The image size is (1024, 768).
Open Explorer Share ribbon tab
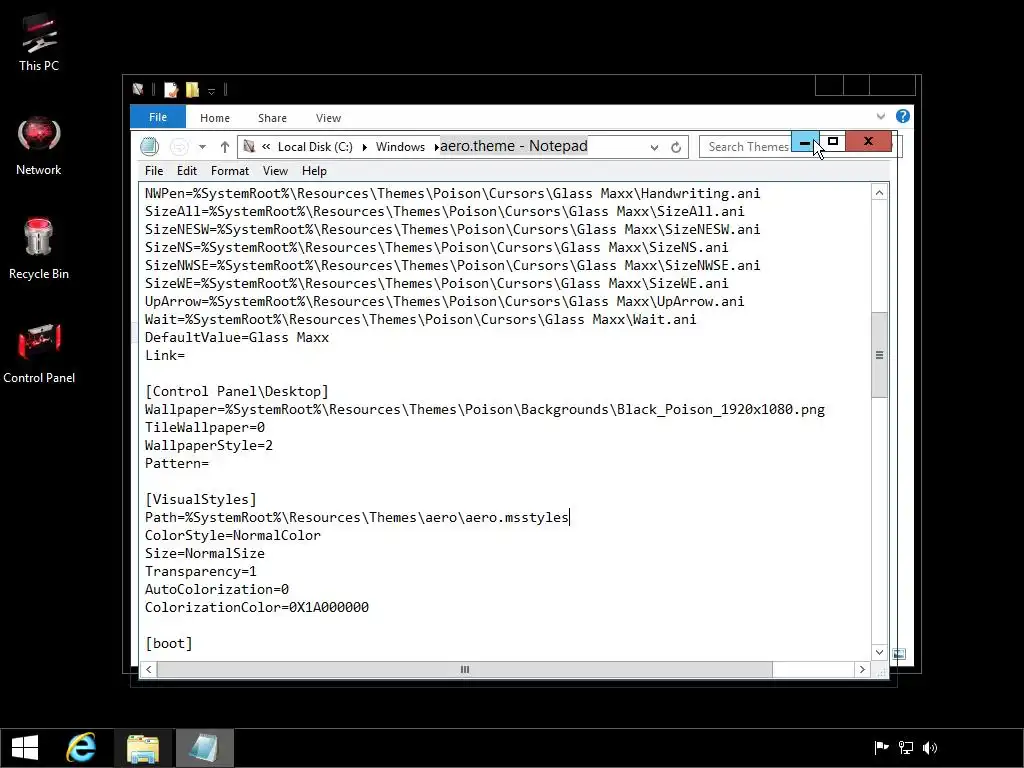point(272,118)
